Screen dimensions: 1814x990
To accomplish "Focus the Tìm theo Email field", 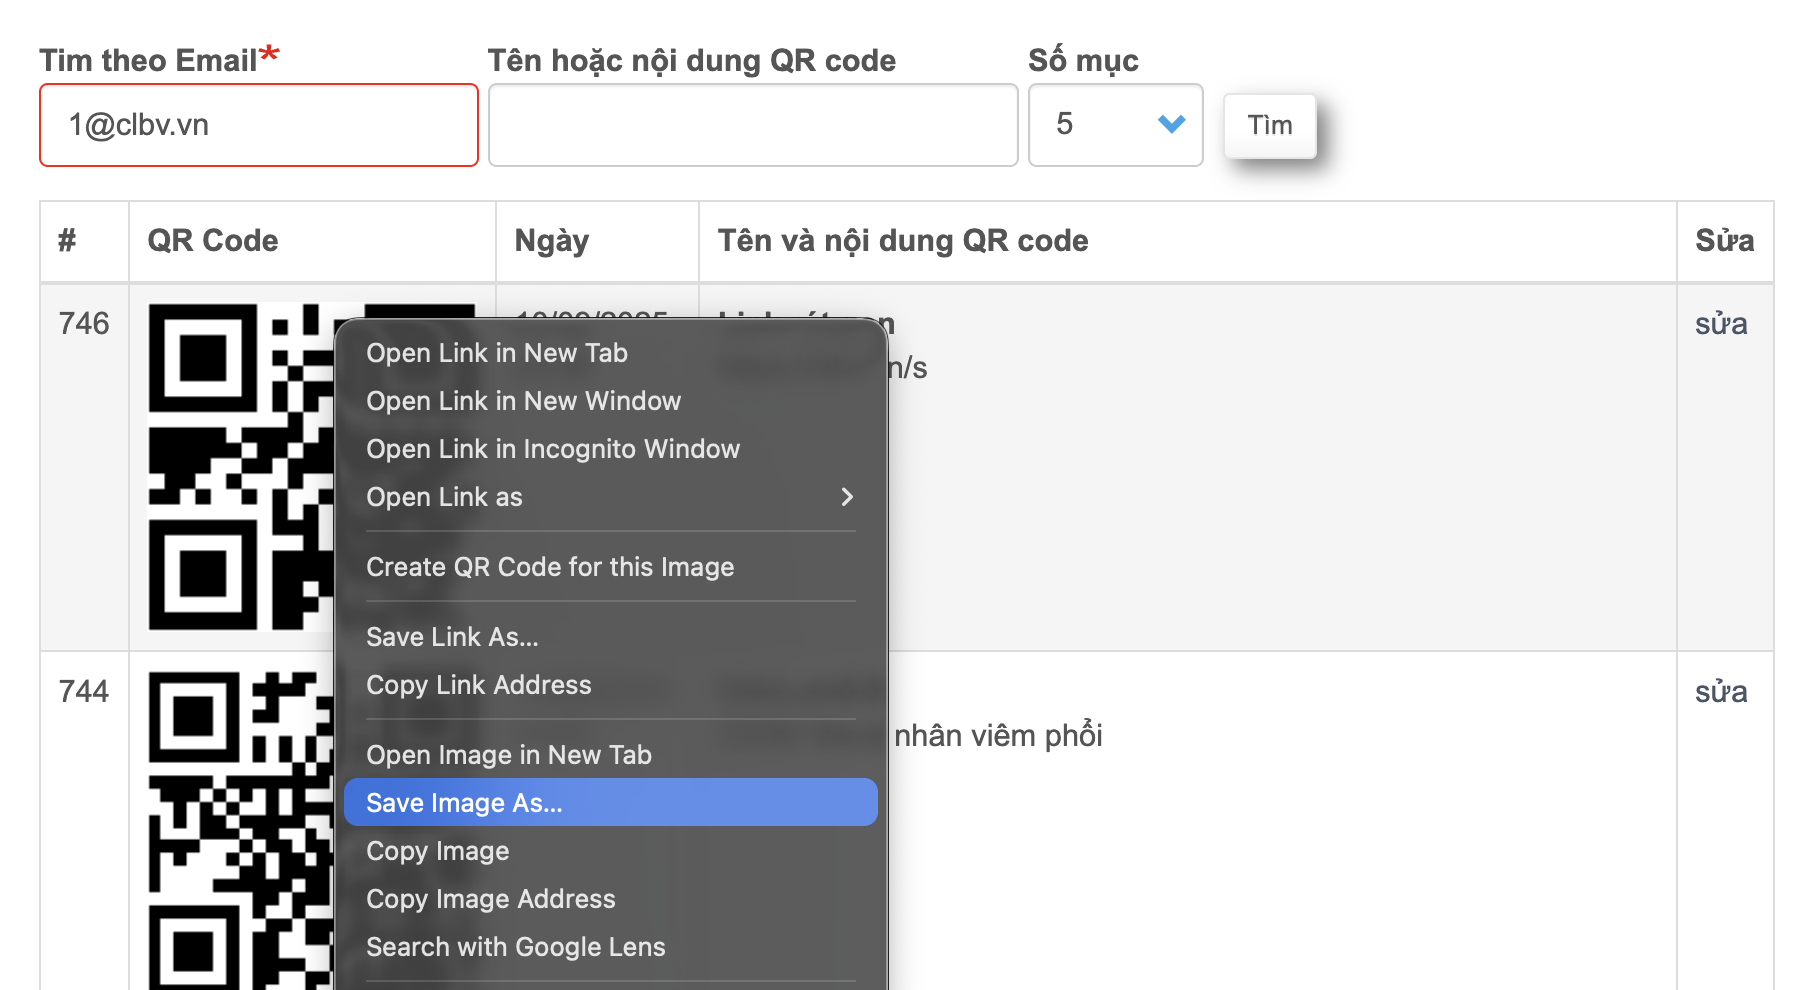I will pyautogui.click(x=259, y=125).
